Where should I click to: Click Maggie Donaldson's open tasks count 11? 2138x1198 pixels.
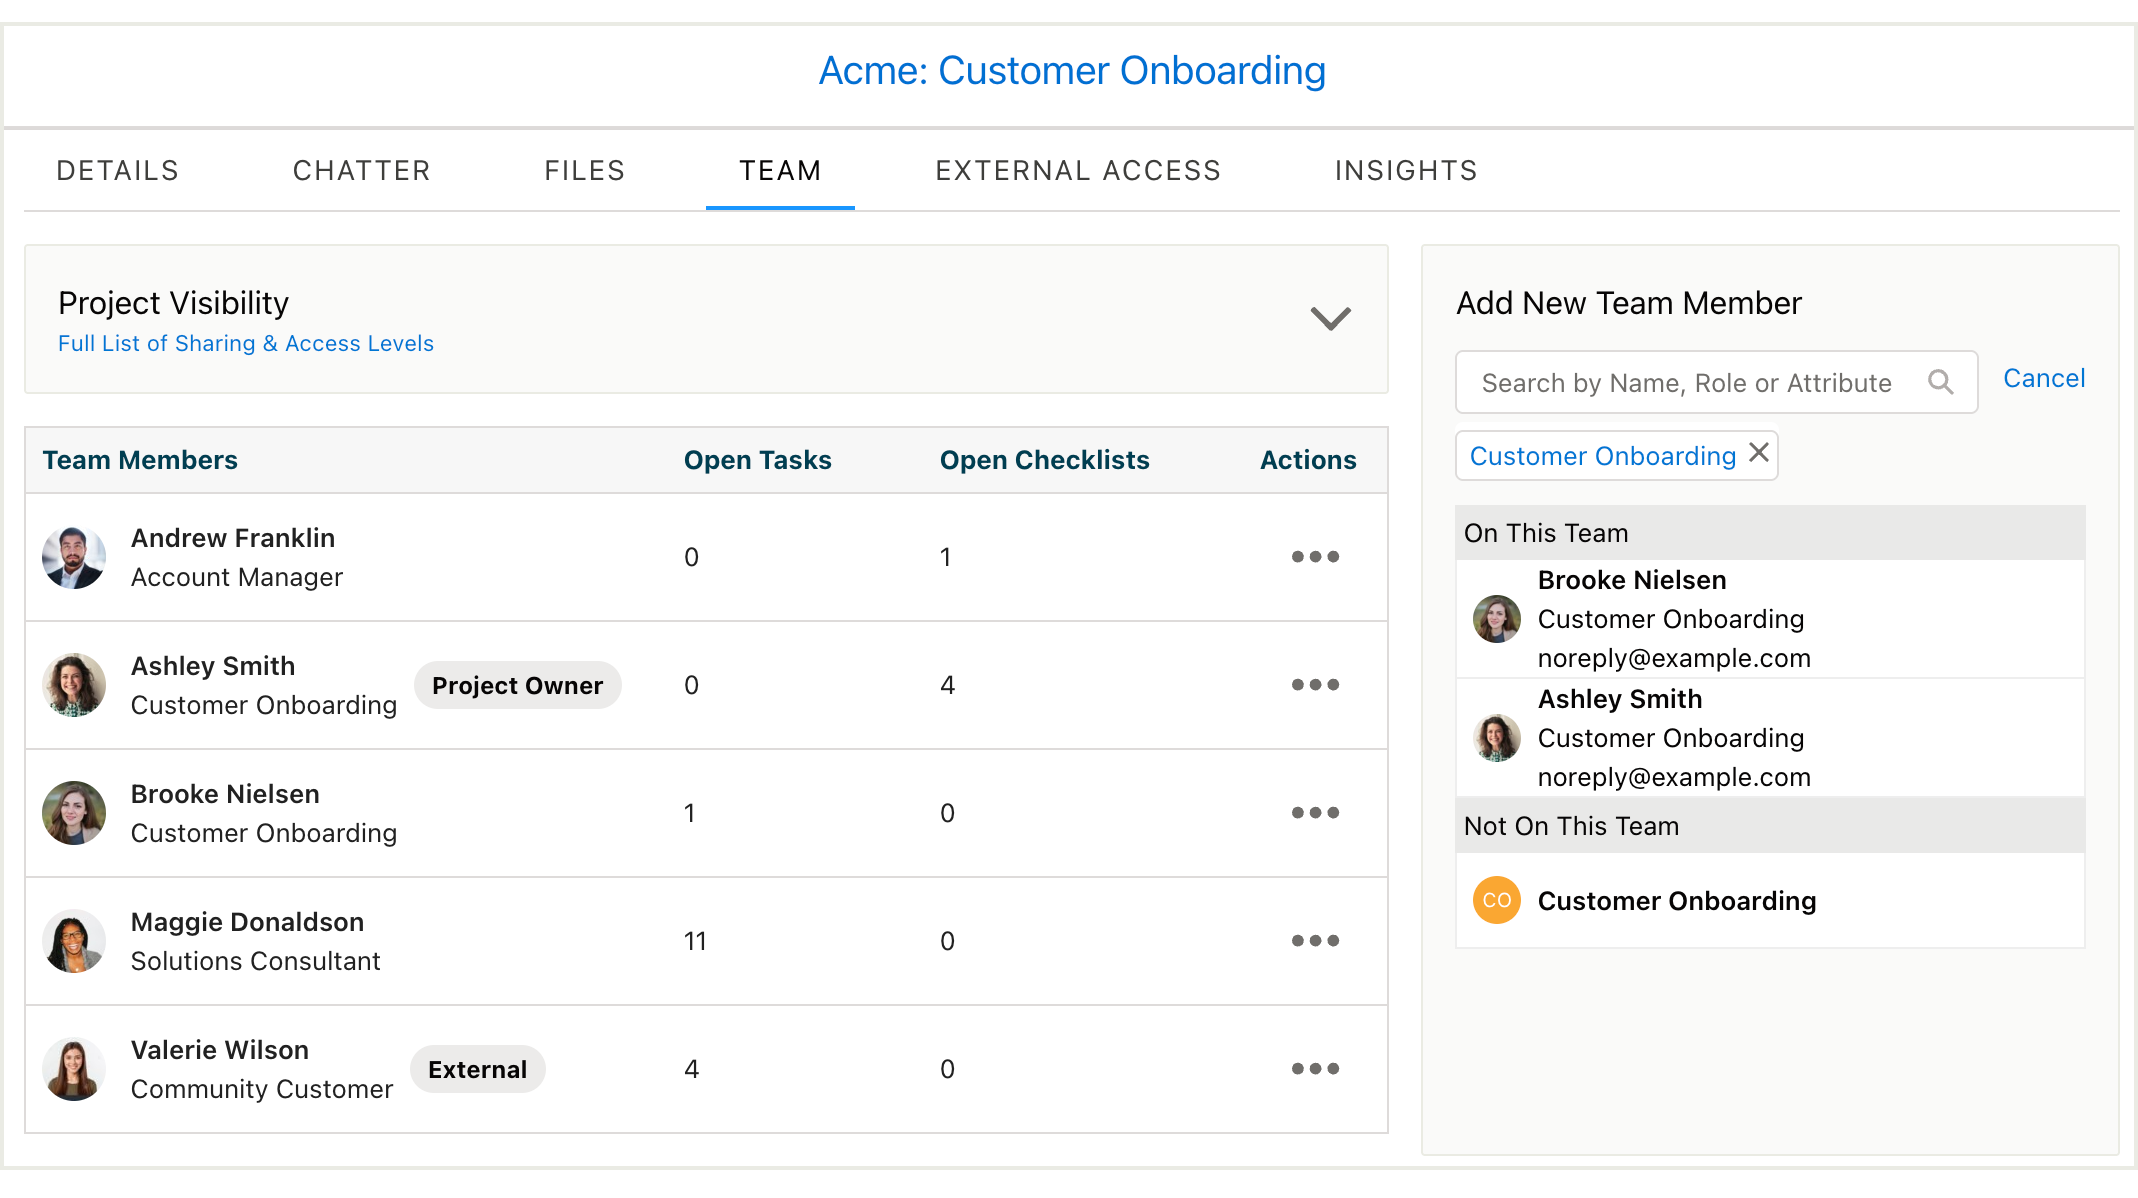695,941
